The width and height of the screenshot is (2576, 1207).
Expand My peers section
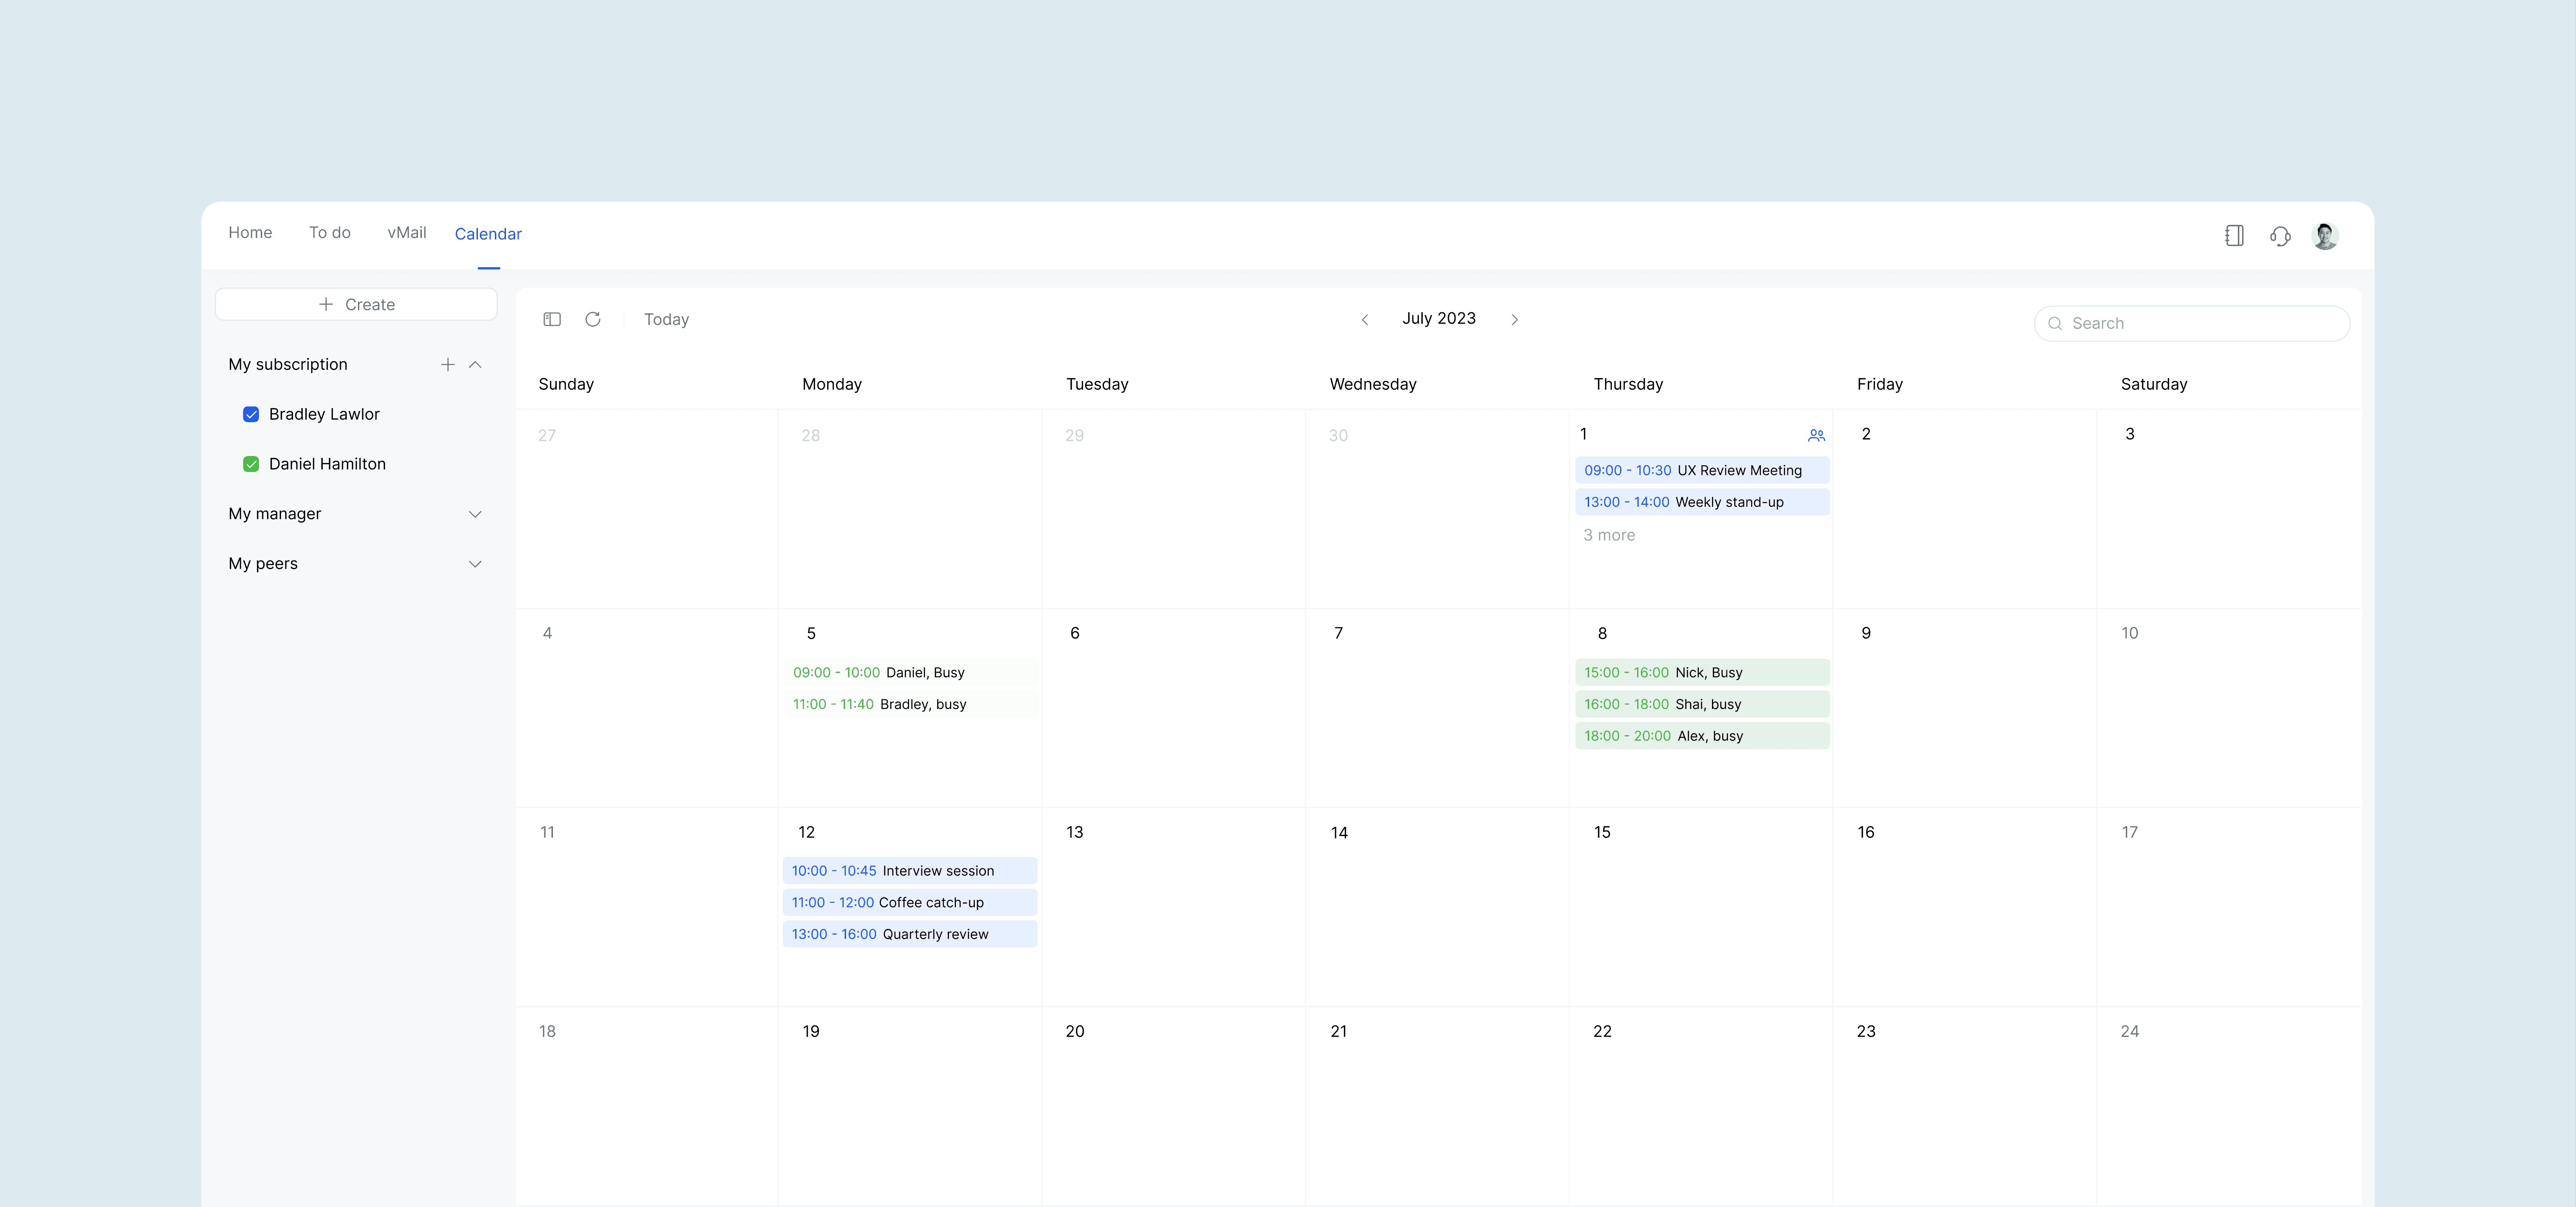(475, 564)
